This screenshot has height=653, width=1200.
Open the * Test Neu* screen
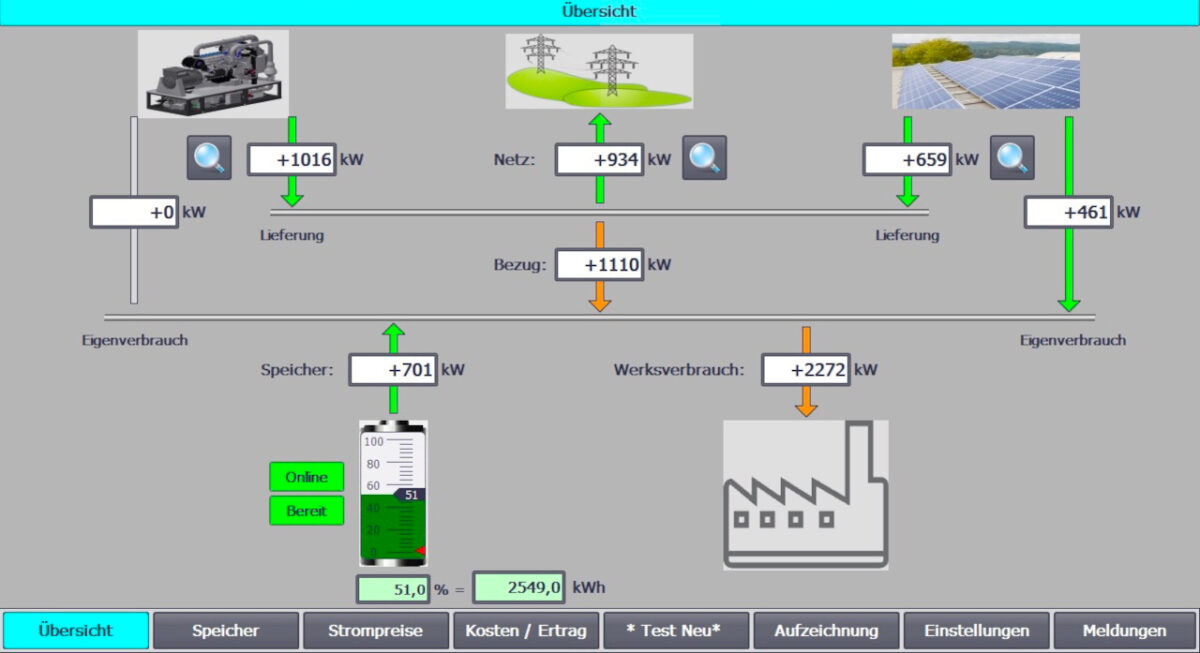click(675, 631)
